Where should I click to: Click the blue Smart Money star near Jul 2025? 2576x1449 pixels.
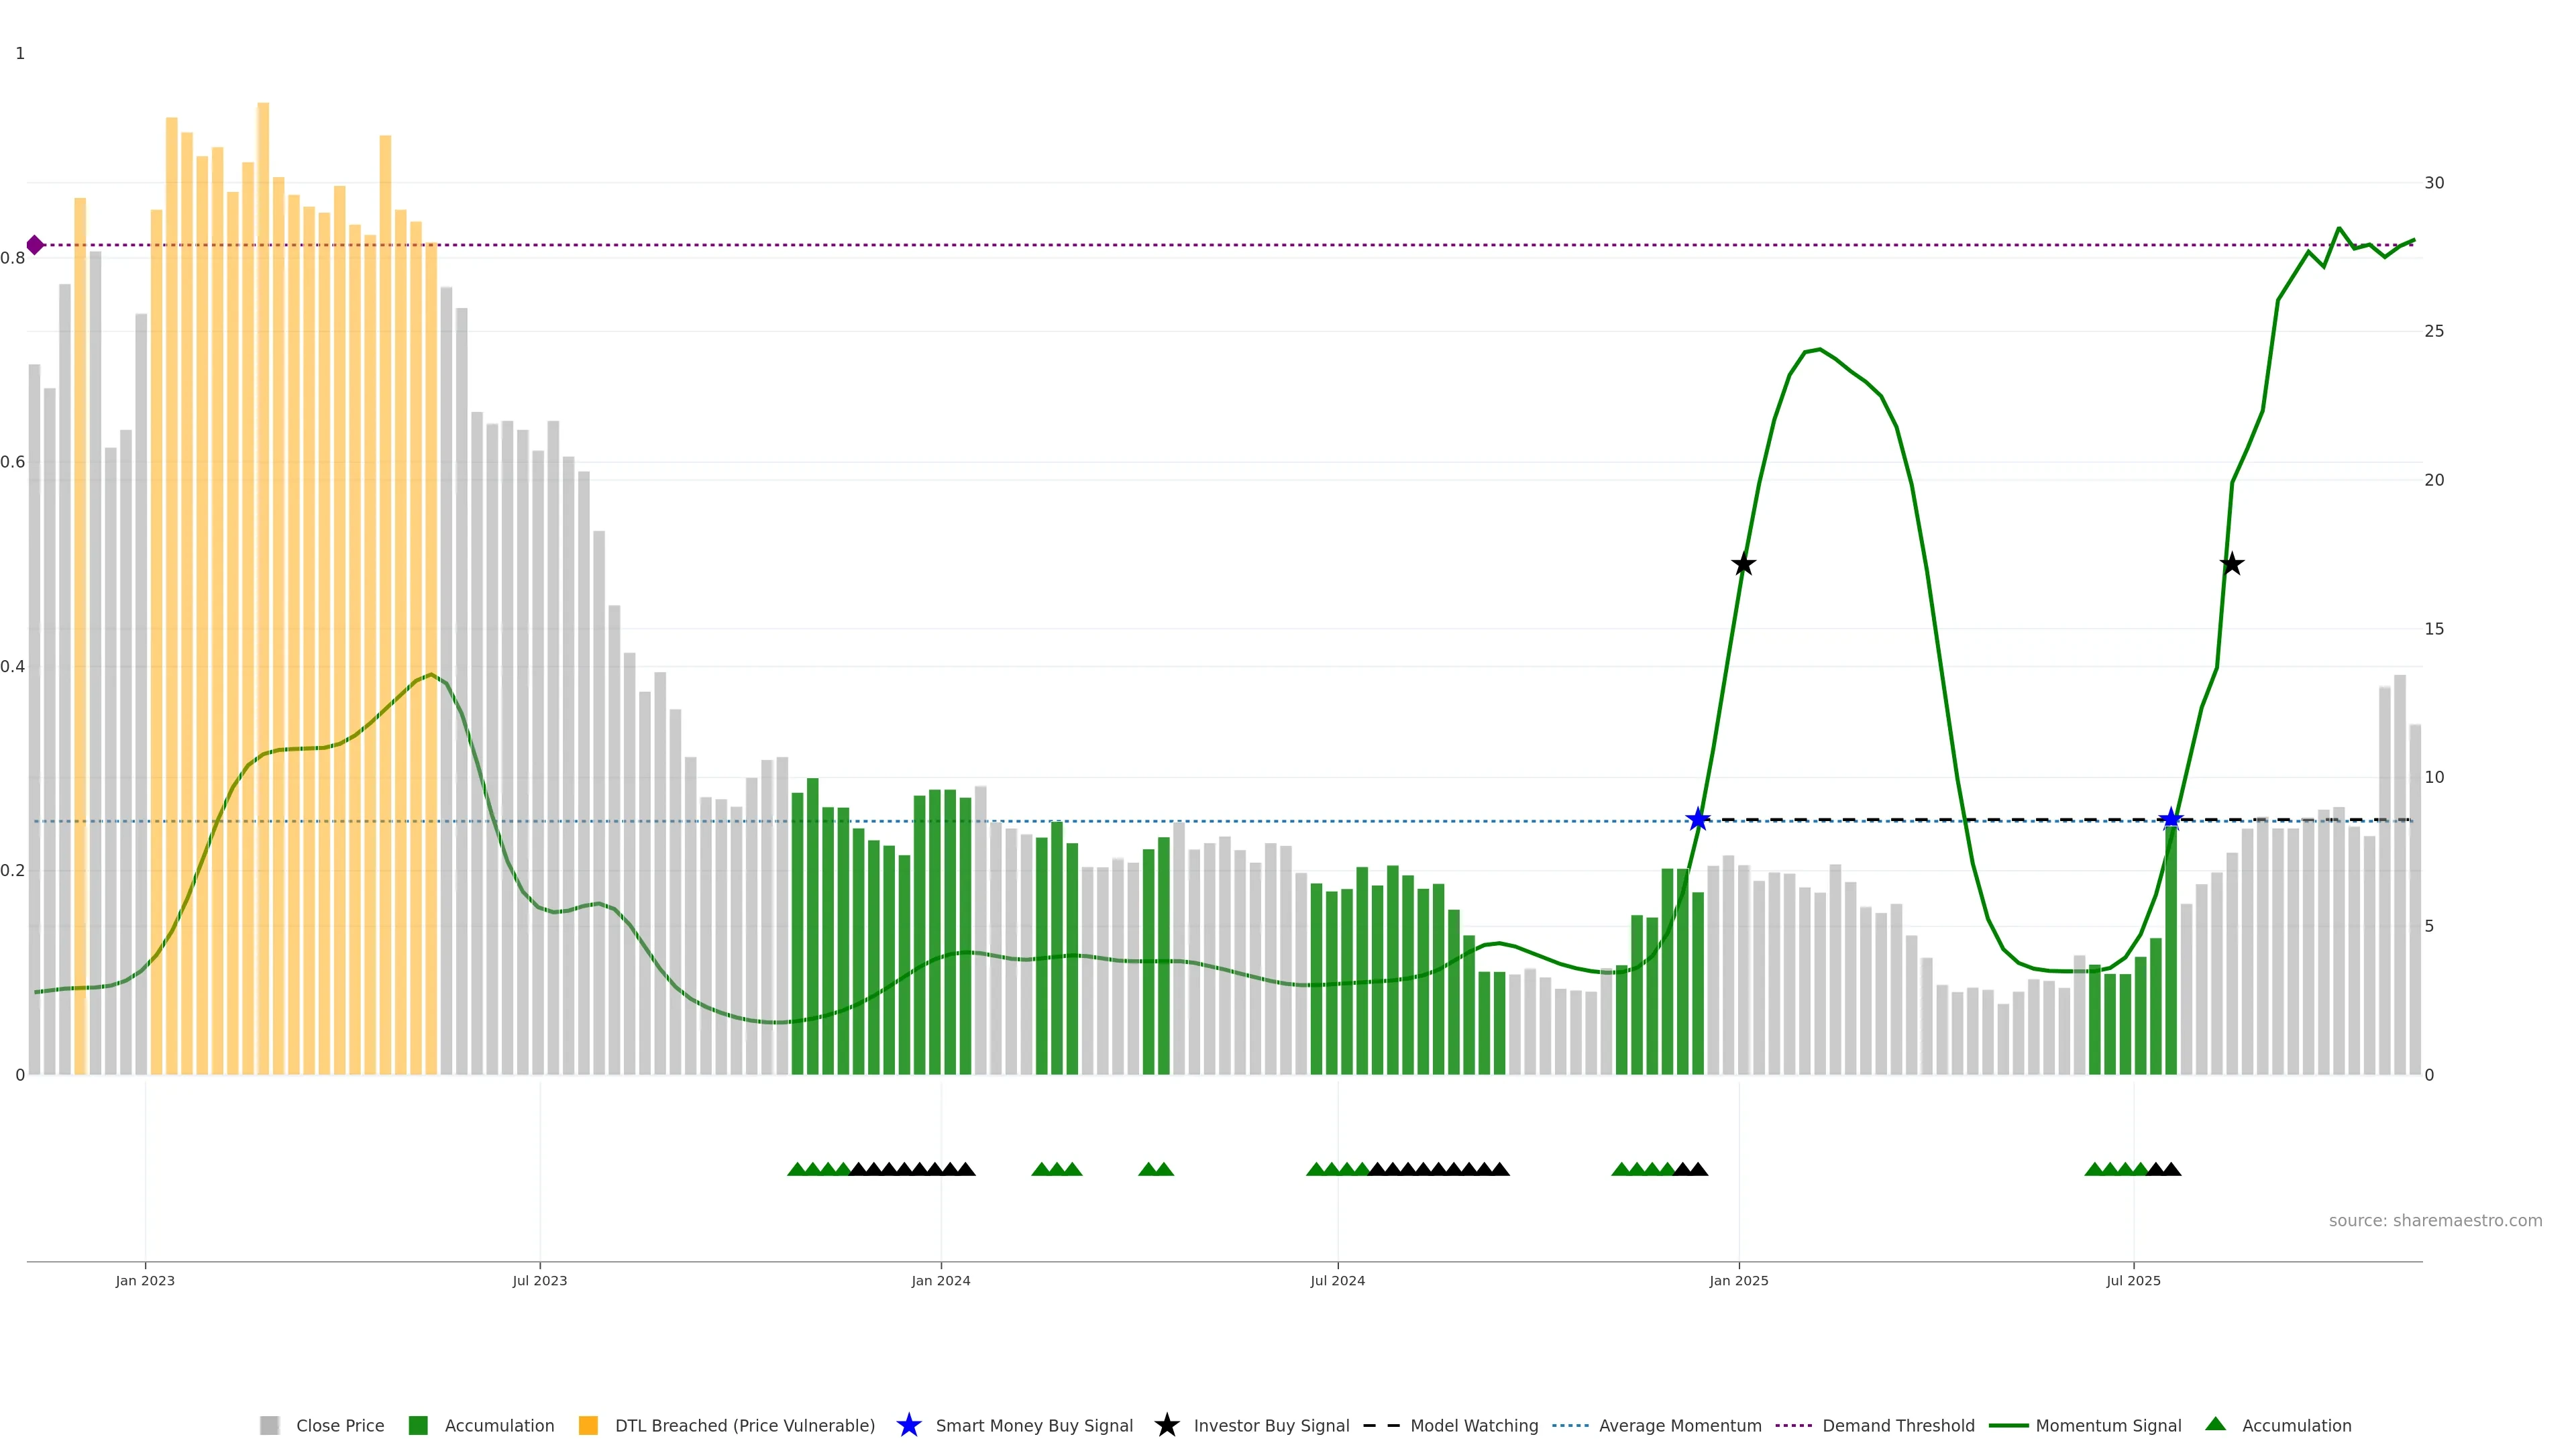(2171, 820)
